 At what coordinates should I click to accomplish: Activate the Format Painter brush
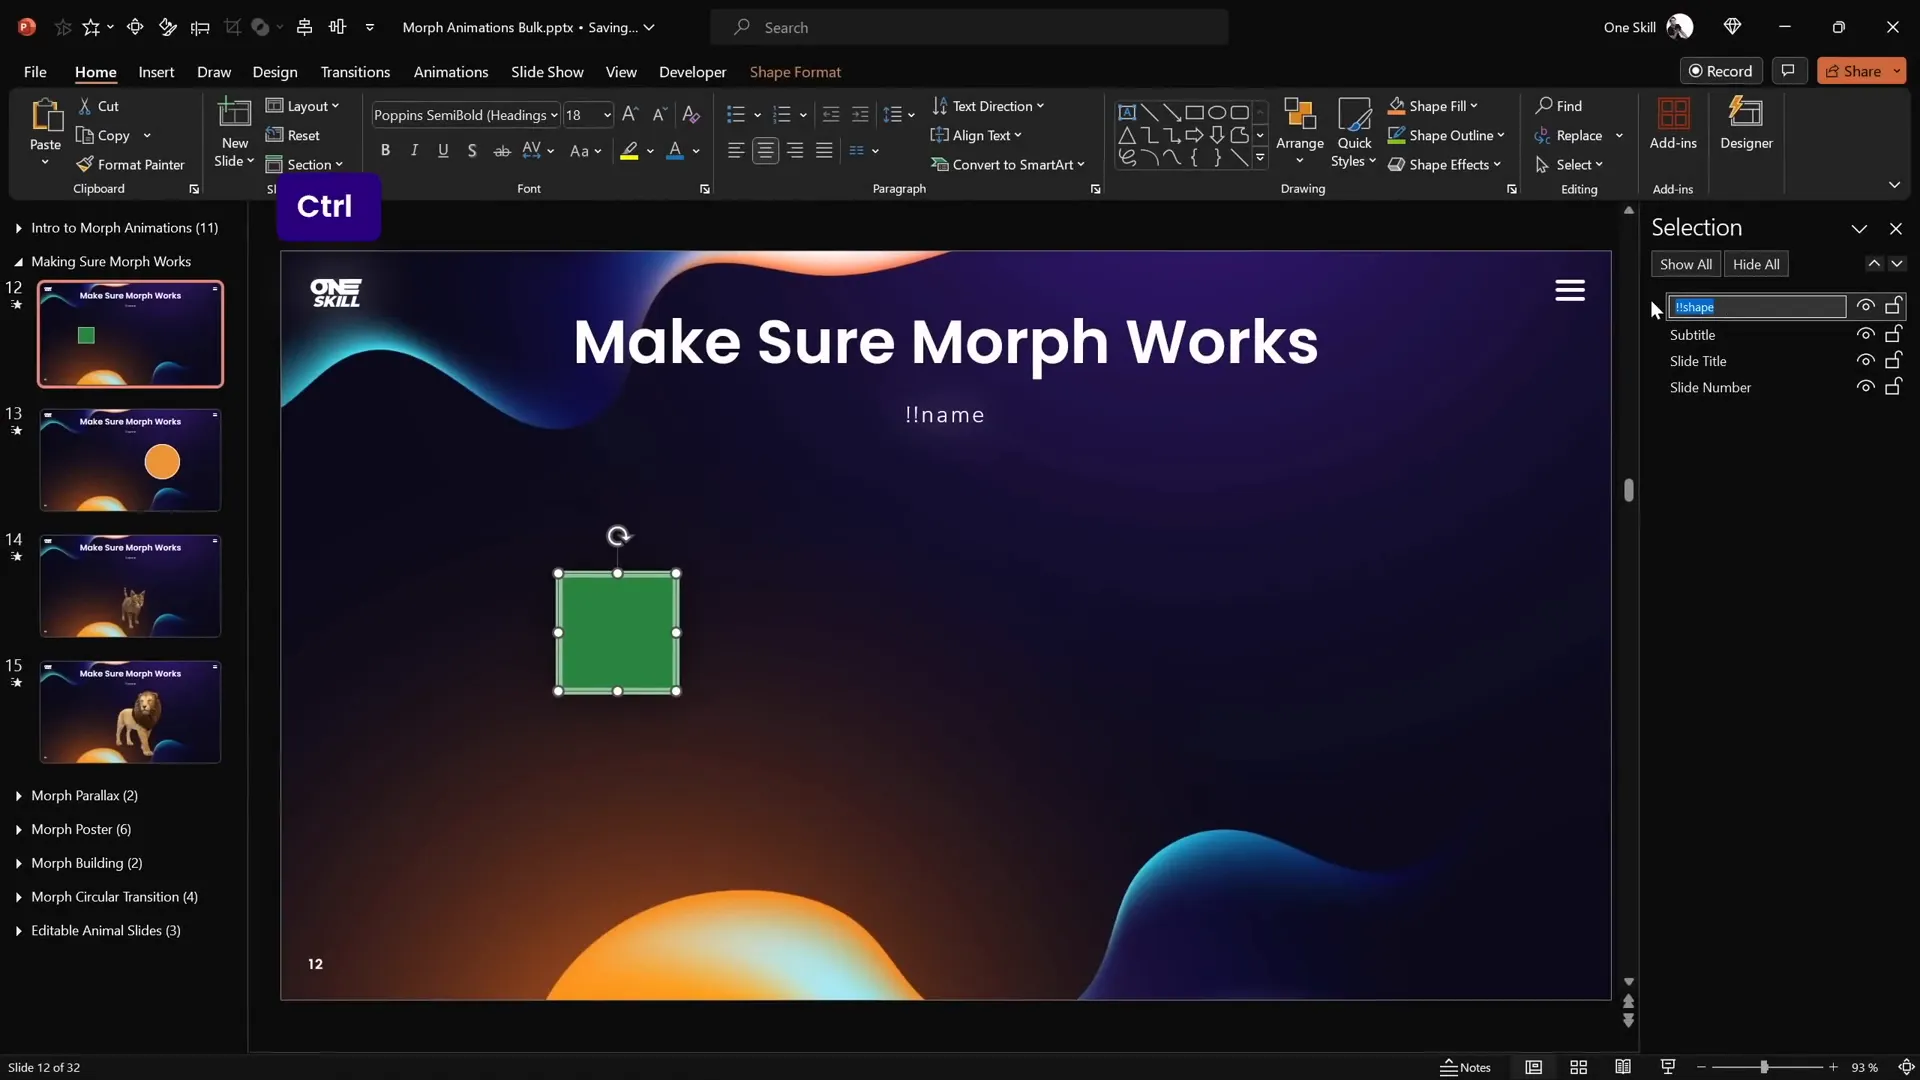[x=130, y=165]
